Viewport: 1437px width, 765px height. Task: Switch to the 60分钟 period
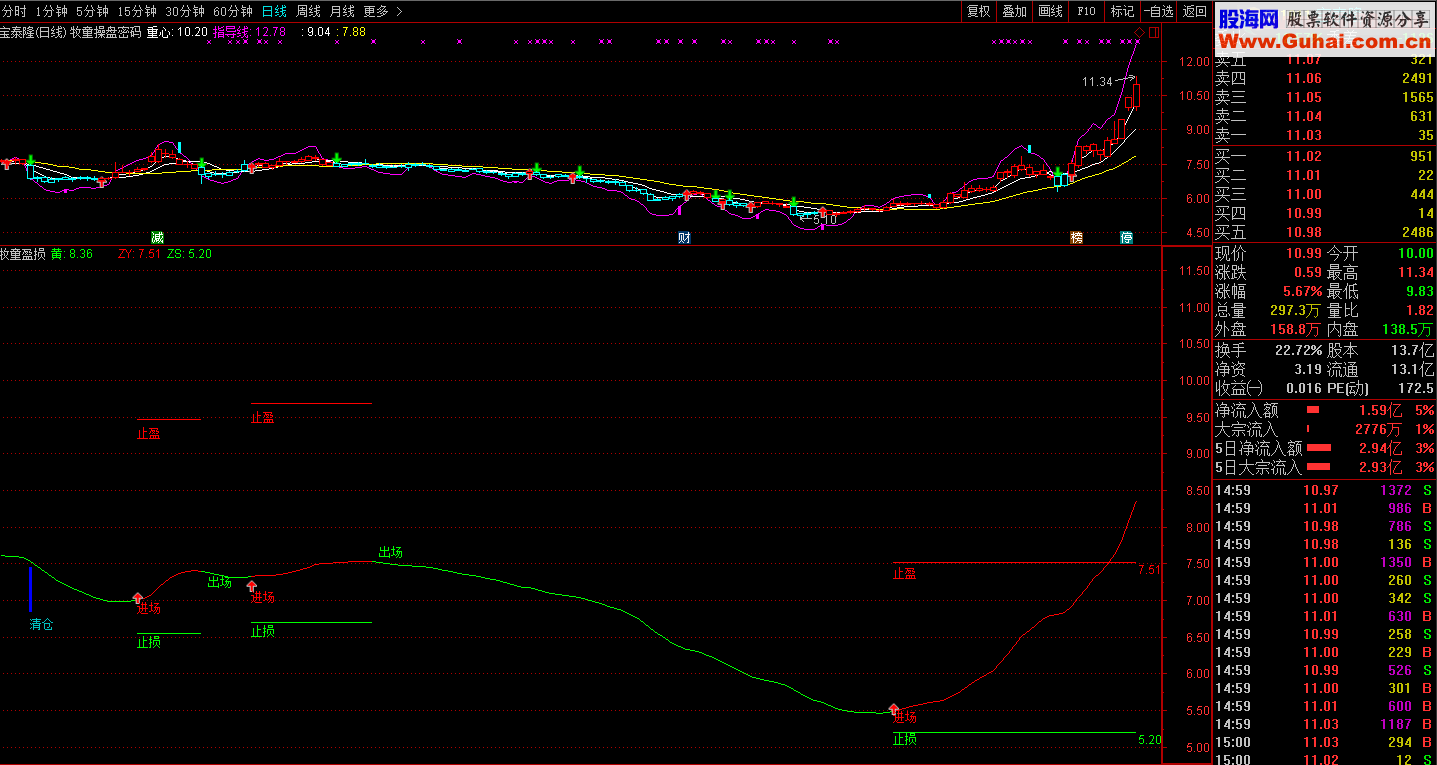coord(233,11)
